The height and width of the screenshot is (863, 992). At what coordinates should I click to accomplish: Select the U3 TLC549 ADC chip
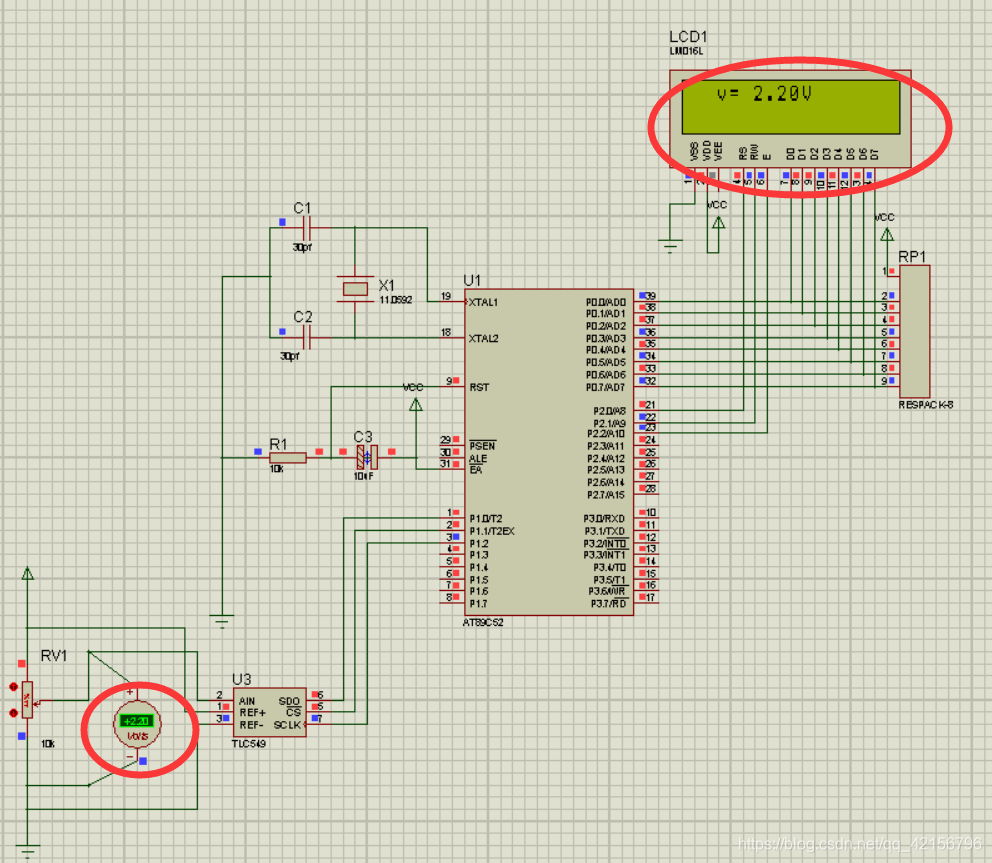pos(270,712)
